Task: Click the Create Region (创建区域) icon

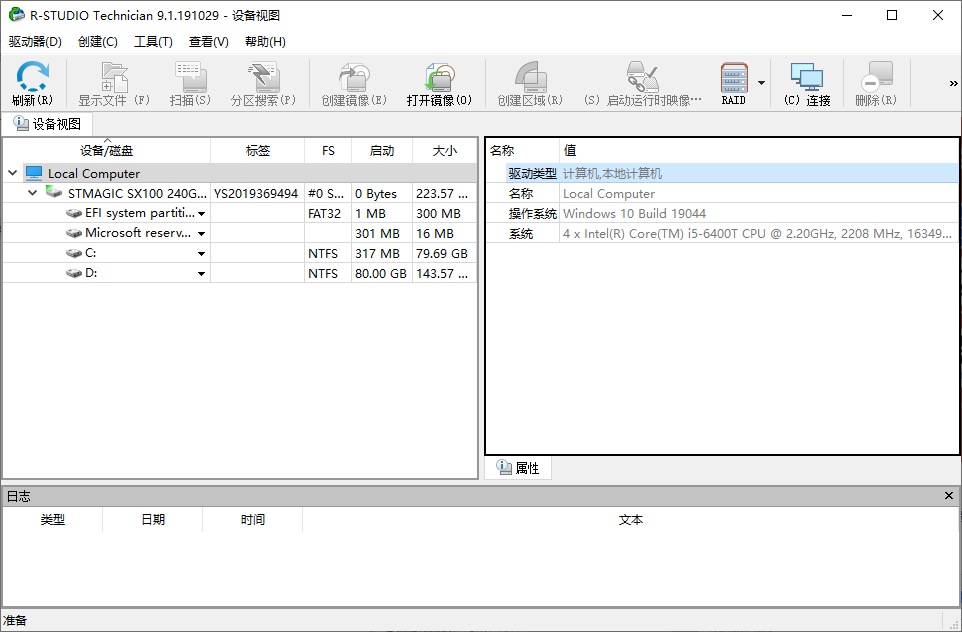Action: pyautogui.click(x=530, y=77)
